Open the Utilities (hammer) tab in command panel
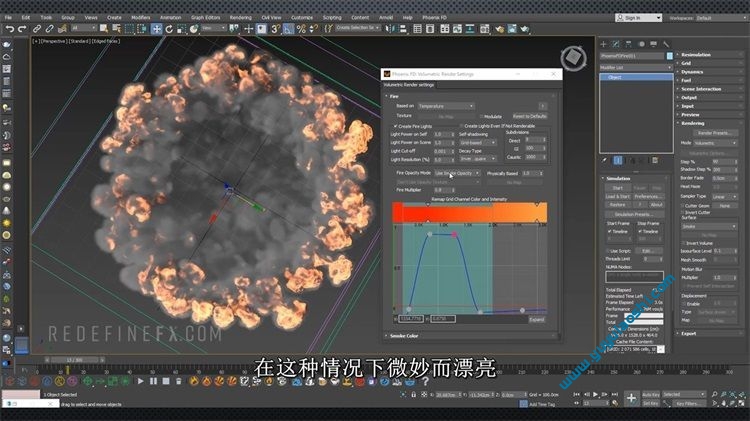Screen dimensions: 750x421 (x=666, y=44)
